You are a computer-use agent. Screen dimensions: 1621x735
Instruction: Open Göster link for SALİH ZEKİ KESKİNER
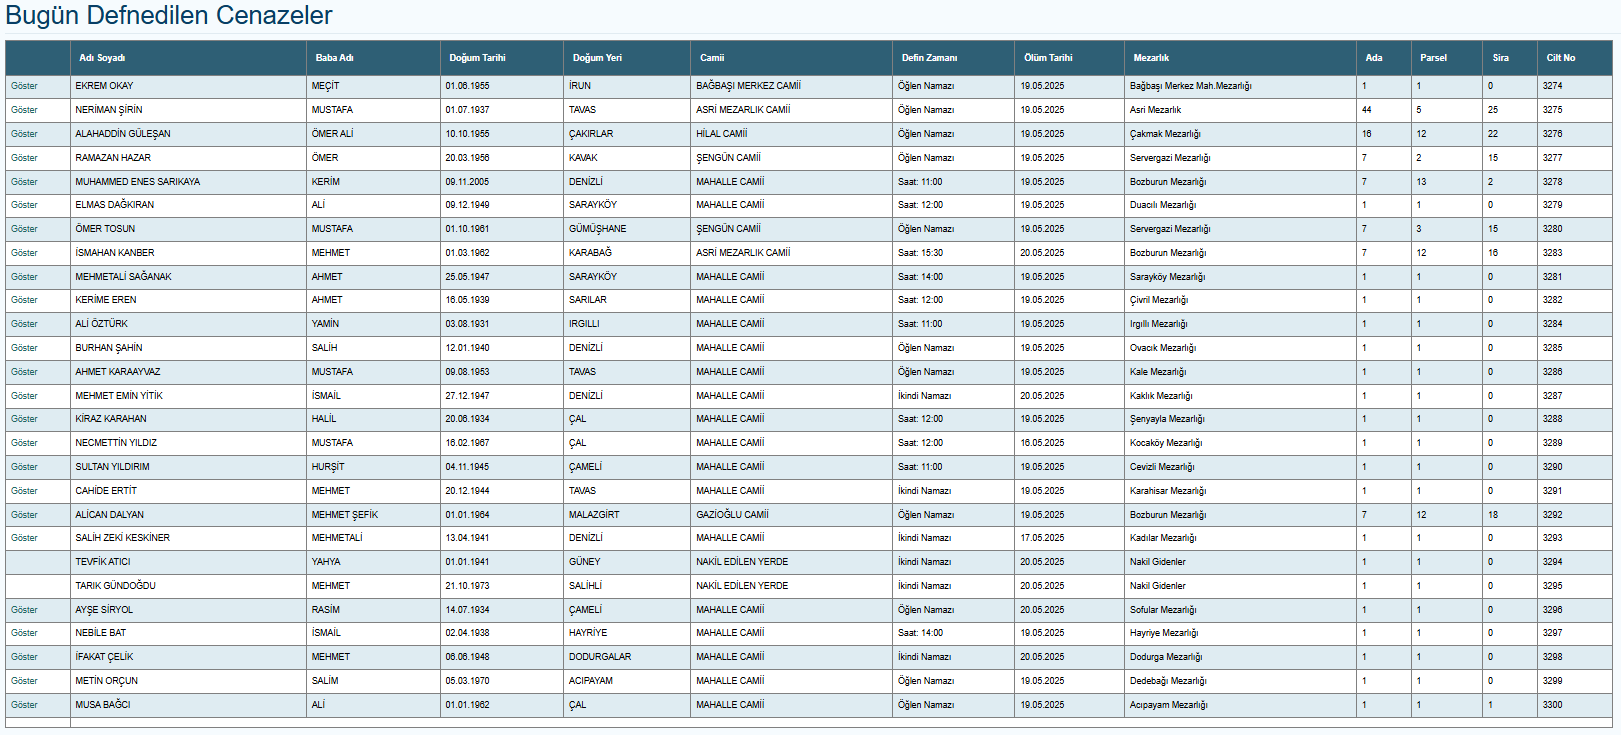point(24,538)
